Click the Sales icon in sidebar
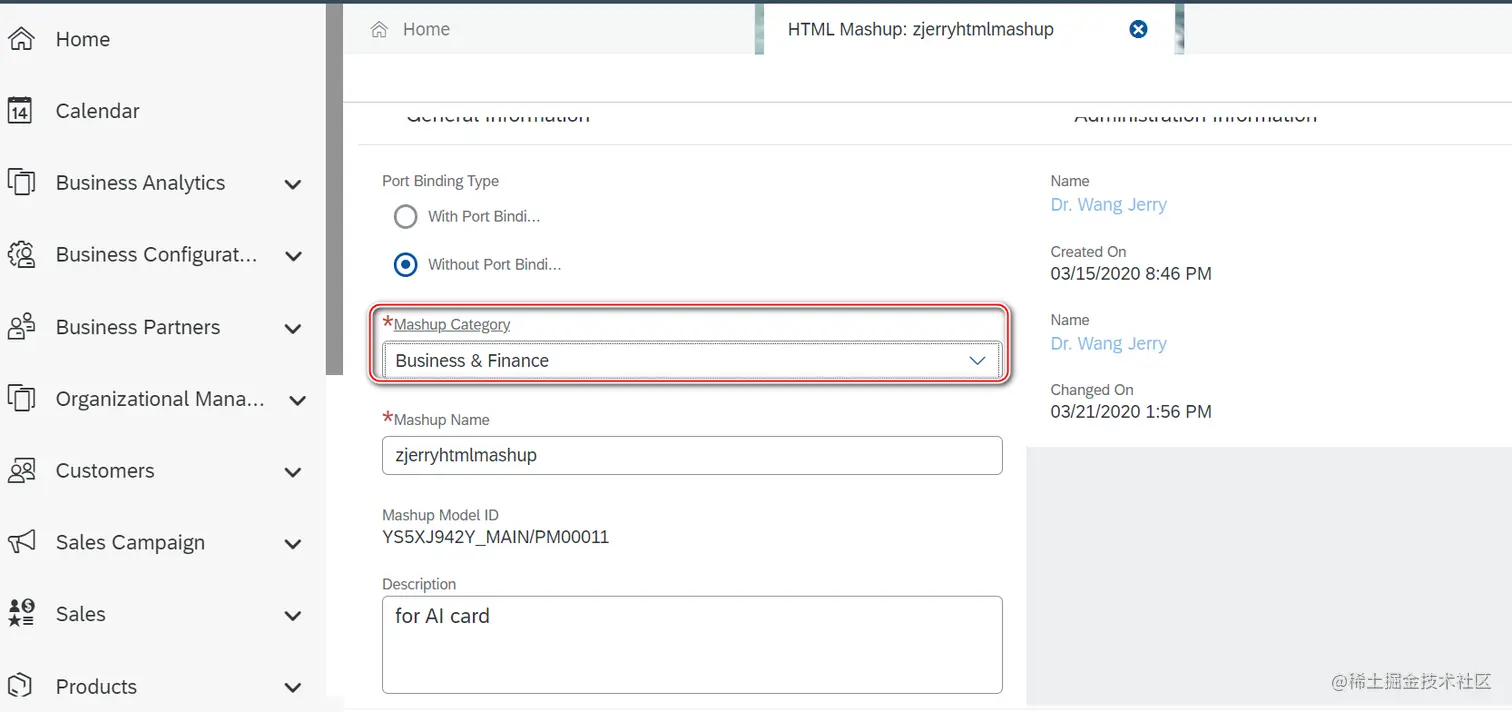This screenshot has height=712, width=1512. tap(21, 614)
